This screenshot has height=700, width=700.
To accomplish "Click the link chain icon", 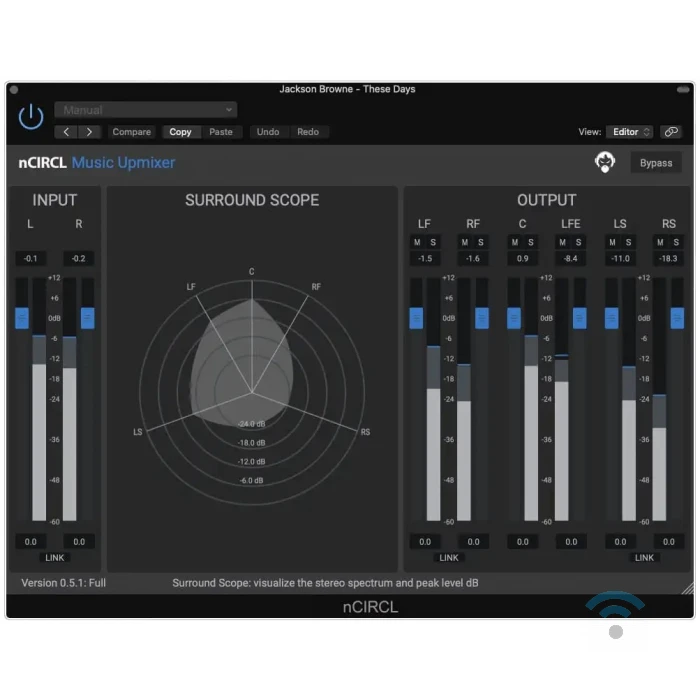I will (x=671, y=132).
